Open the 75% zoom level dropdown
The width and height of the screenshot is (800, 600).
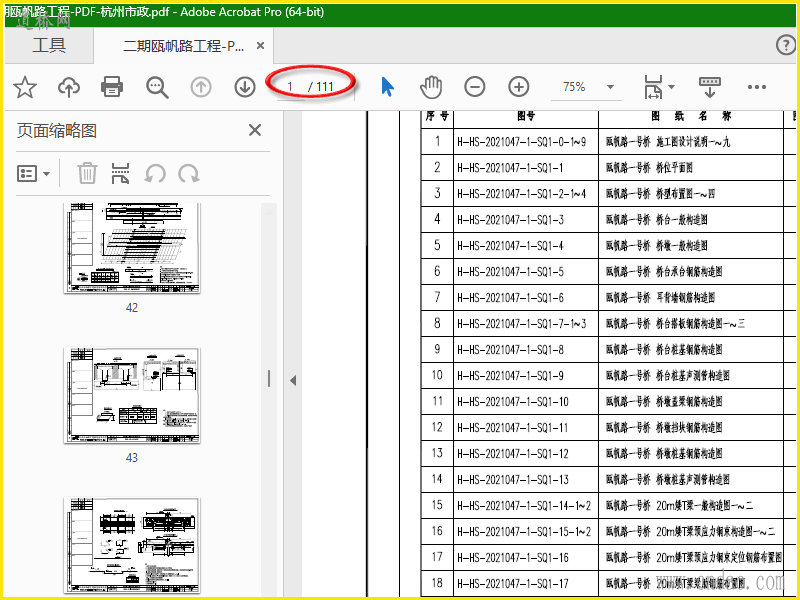pos(610,87)
